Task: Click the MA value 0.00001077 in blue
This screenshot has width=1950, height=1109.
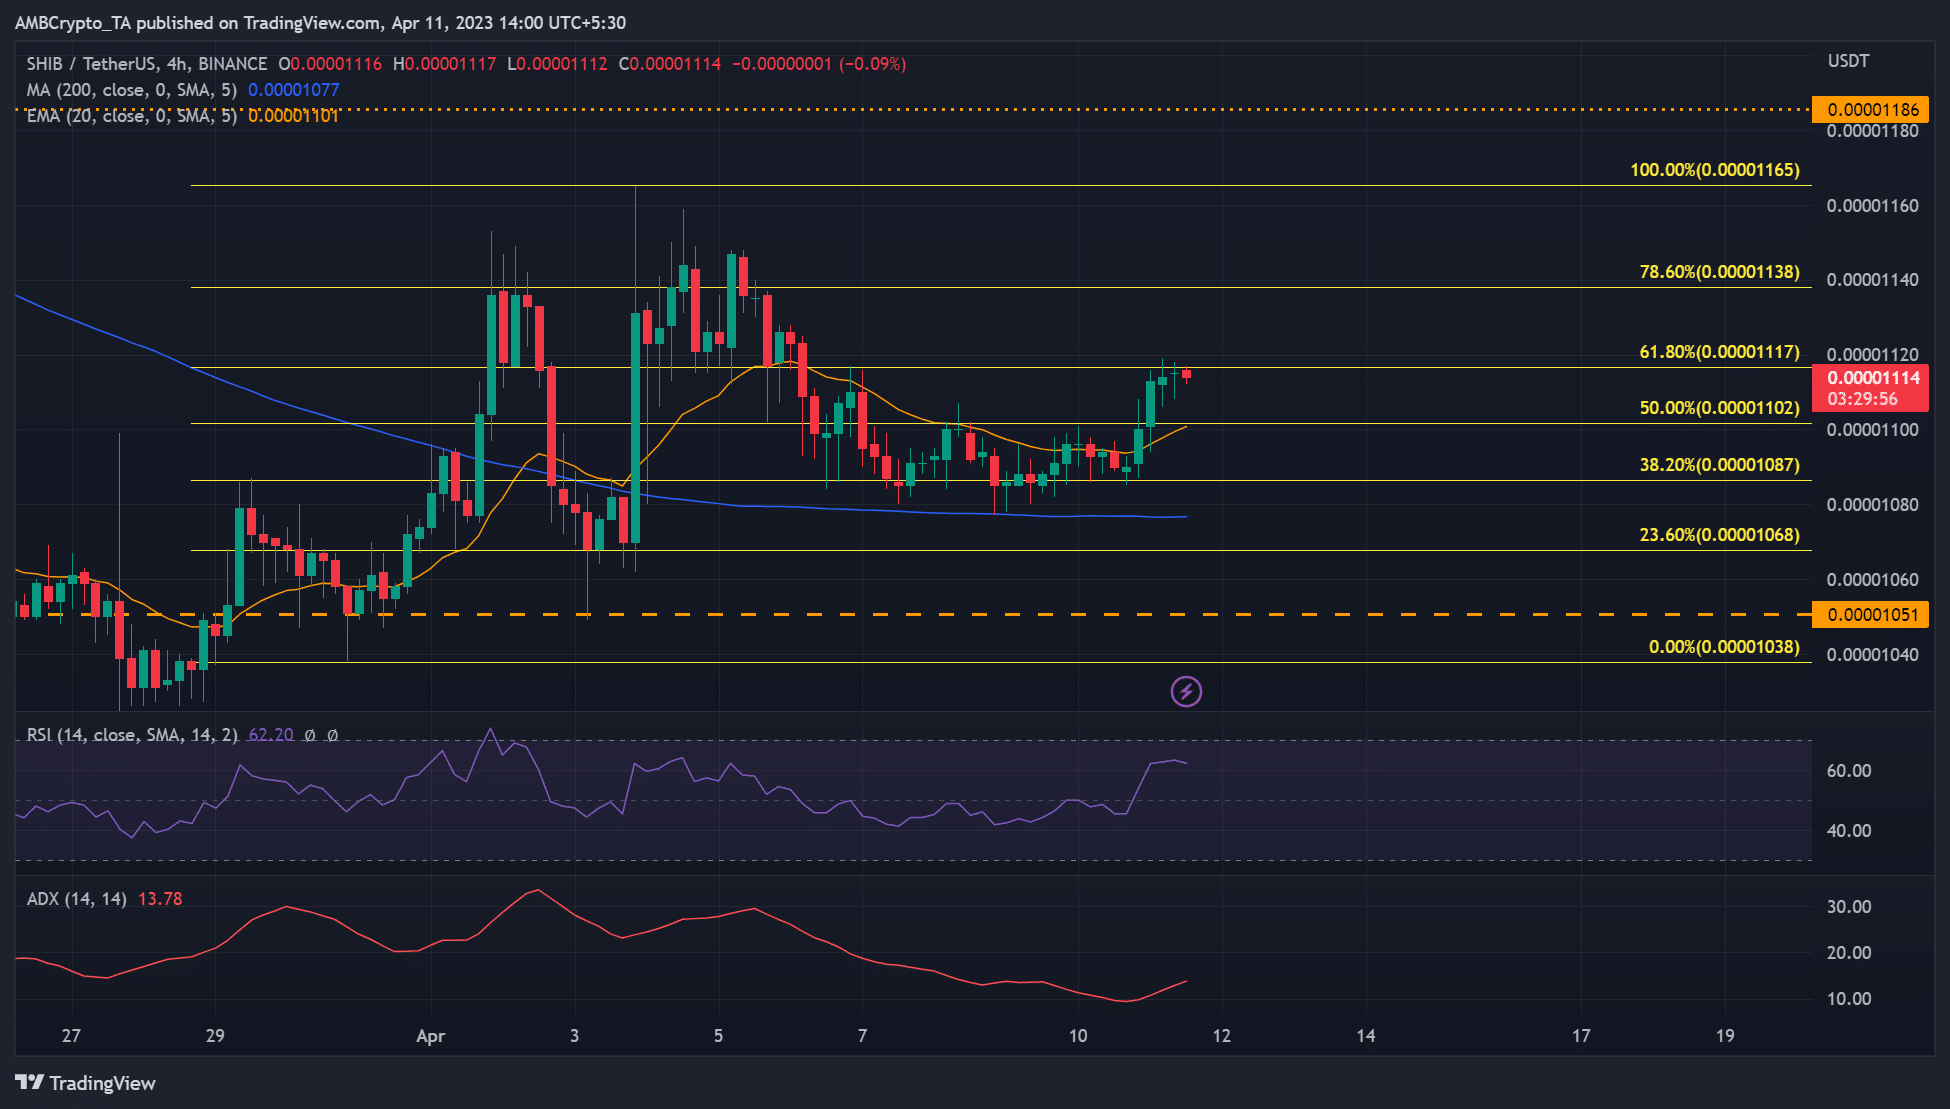Action: [294, 90]
